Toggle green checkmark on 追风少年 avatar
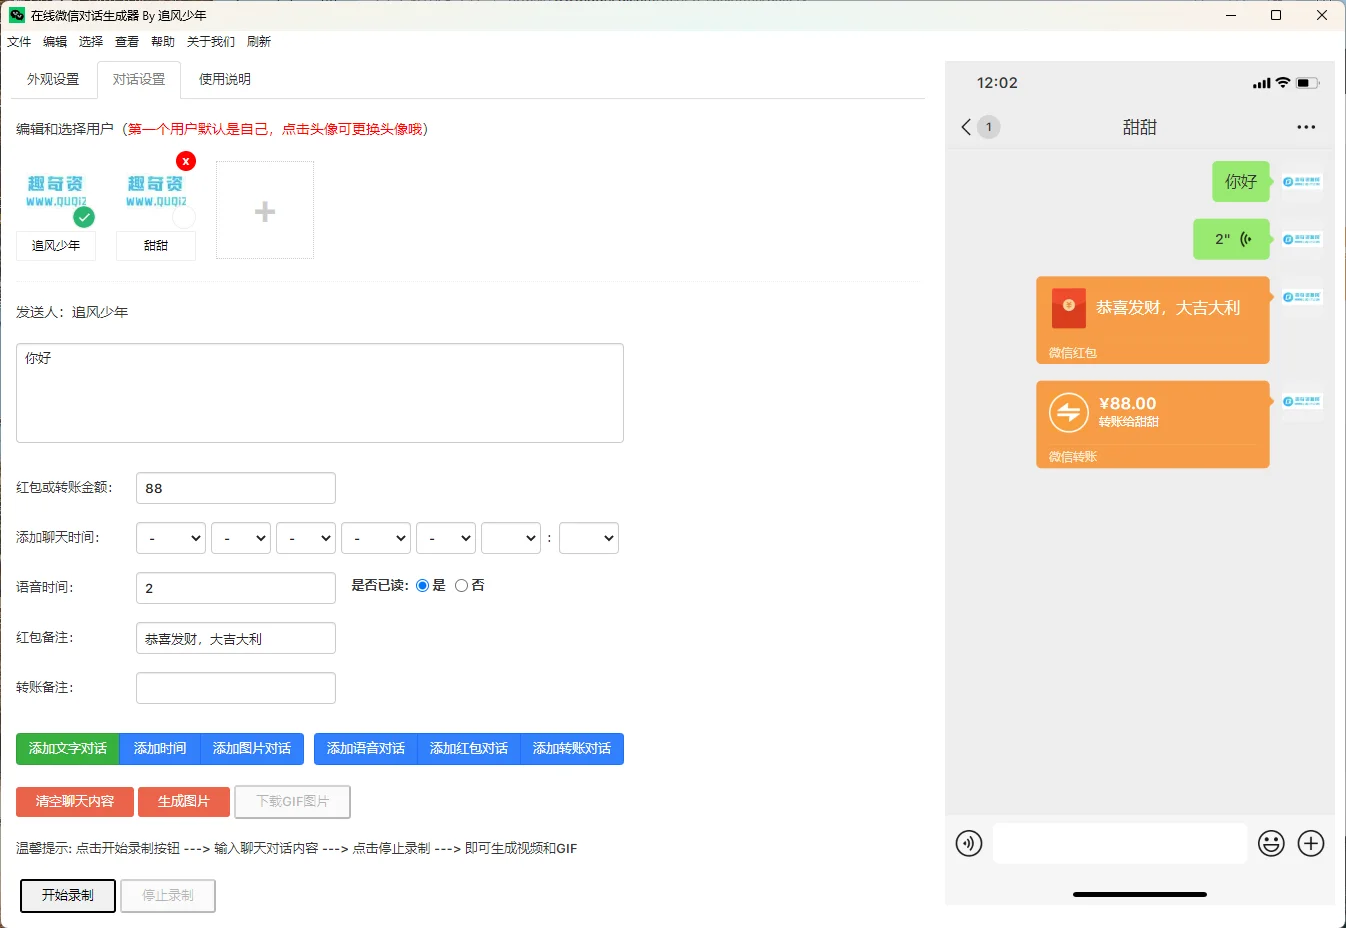The image size is (1346, 928). click(x=85, y=216)
